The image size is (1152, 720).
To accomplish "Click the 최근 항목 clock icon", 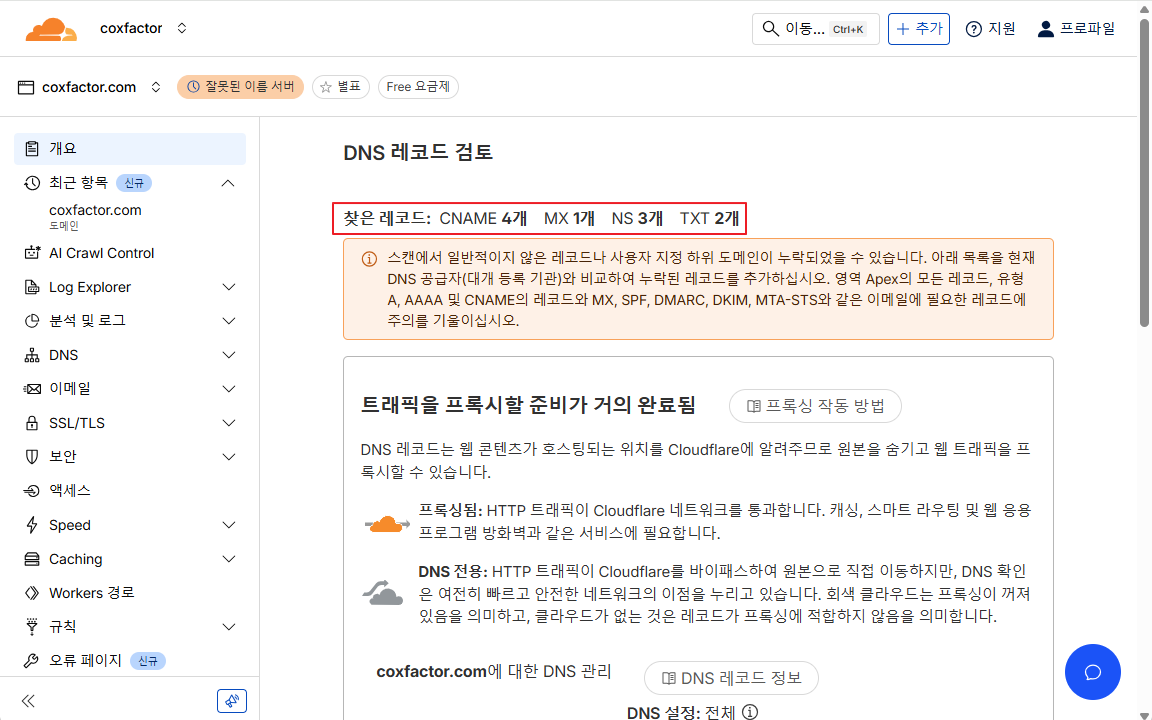I will tap(32, 183).
